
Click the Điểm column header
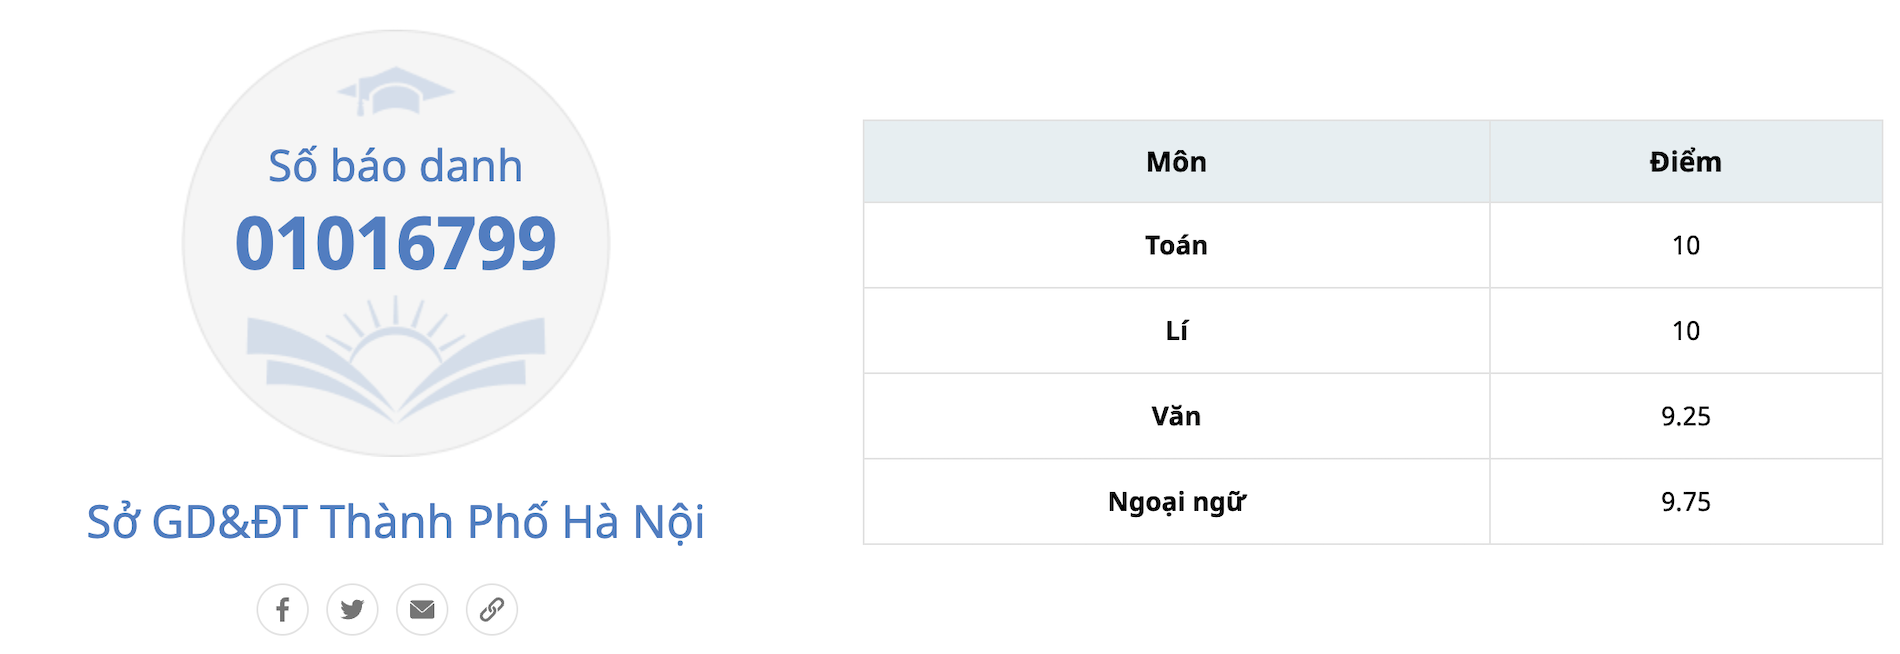tap(1685, 162)
